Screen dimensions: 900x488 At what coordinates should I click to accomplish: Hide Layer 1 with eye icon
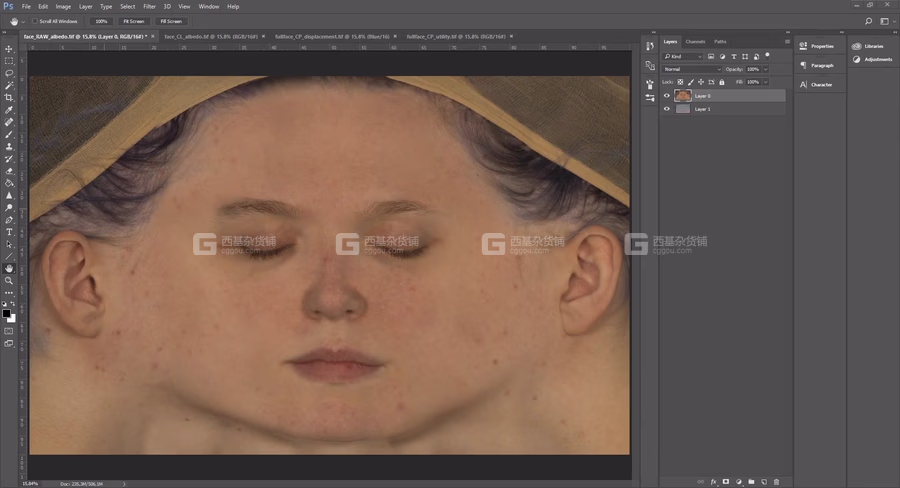[666, 109]
